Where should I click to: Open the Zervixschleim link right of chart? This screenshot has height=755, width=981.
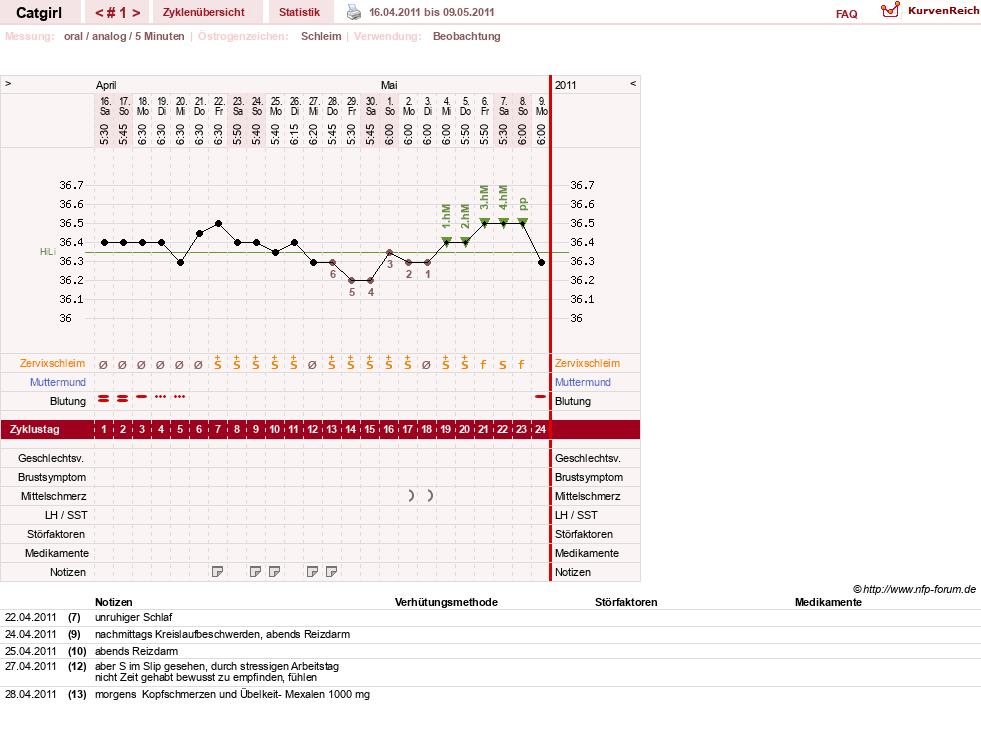(x=587, y=363)
